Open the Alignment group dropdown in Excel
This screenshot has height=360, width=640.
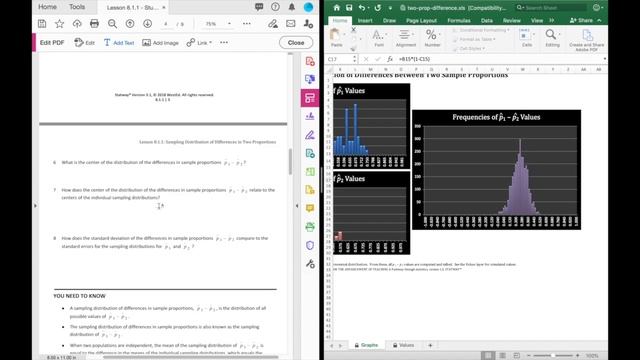click(x=406, y=38)
